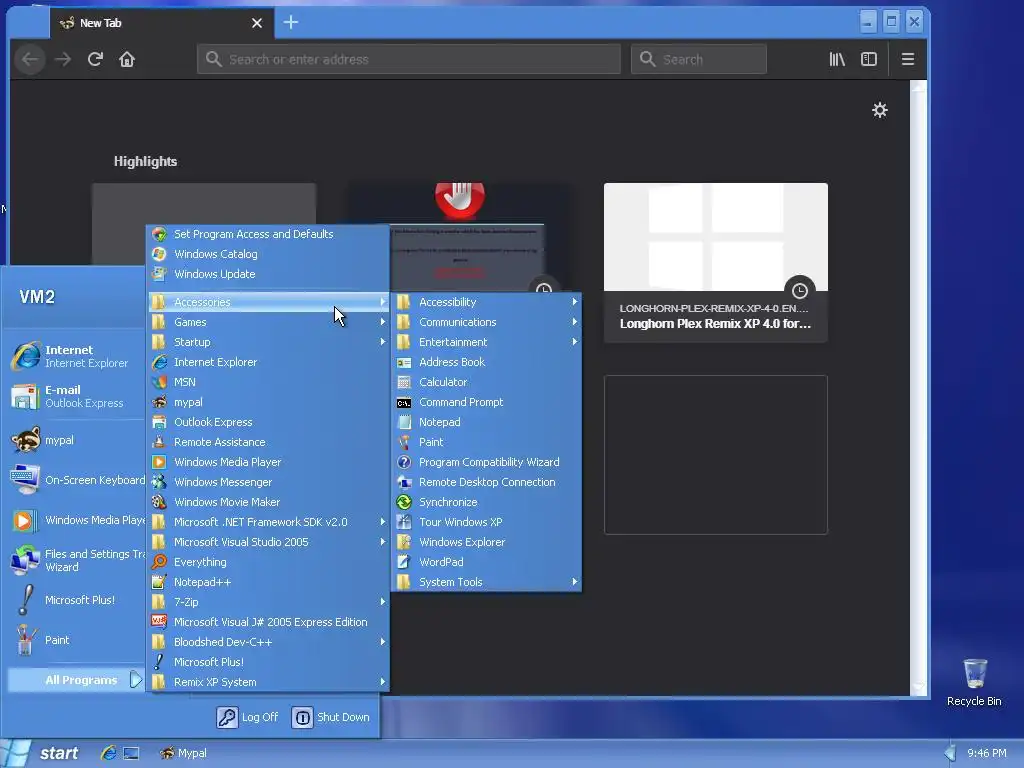Click the search or enter address bar
The height and width of the screenshot is (768, 1024).
409,59
